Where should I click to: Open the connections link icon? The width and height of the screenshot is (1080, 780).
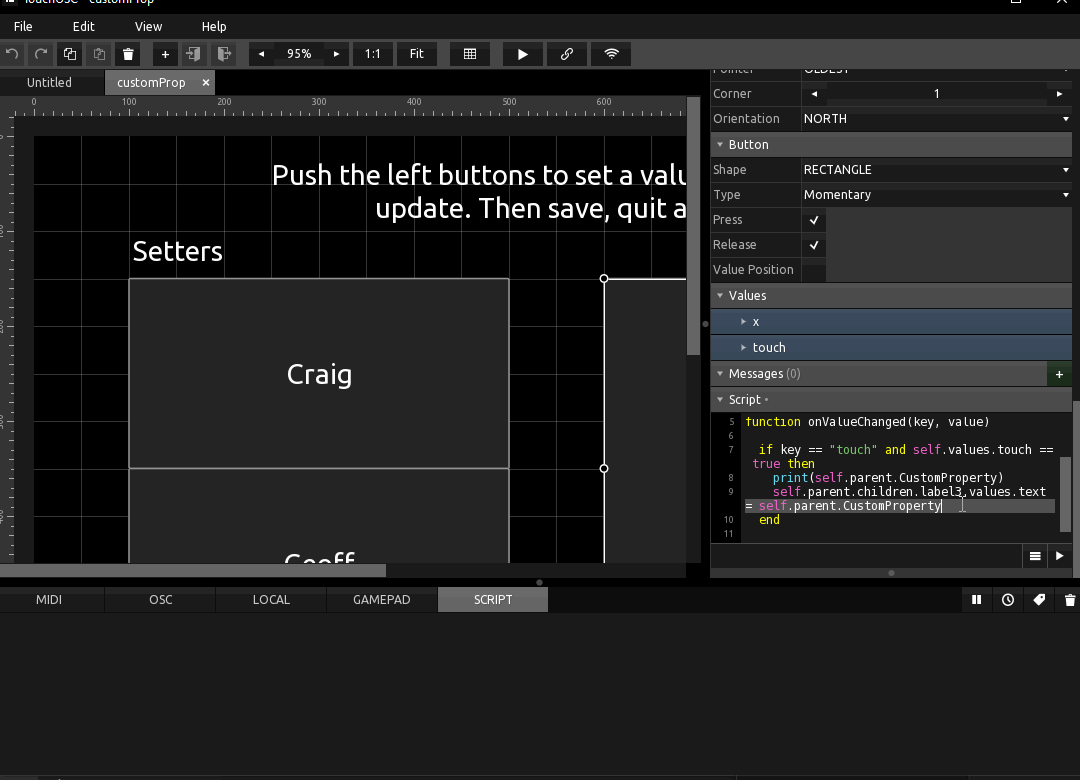tap(567, 54)
